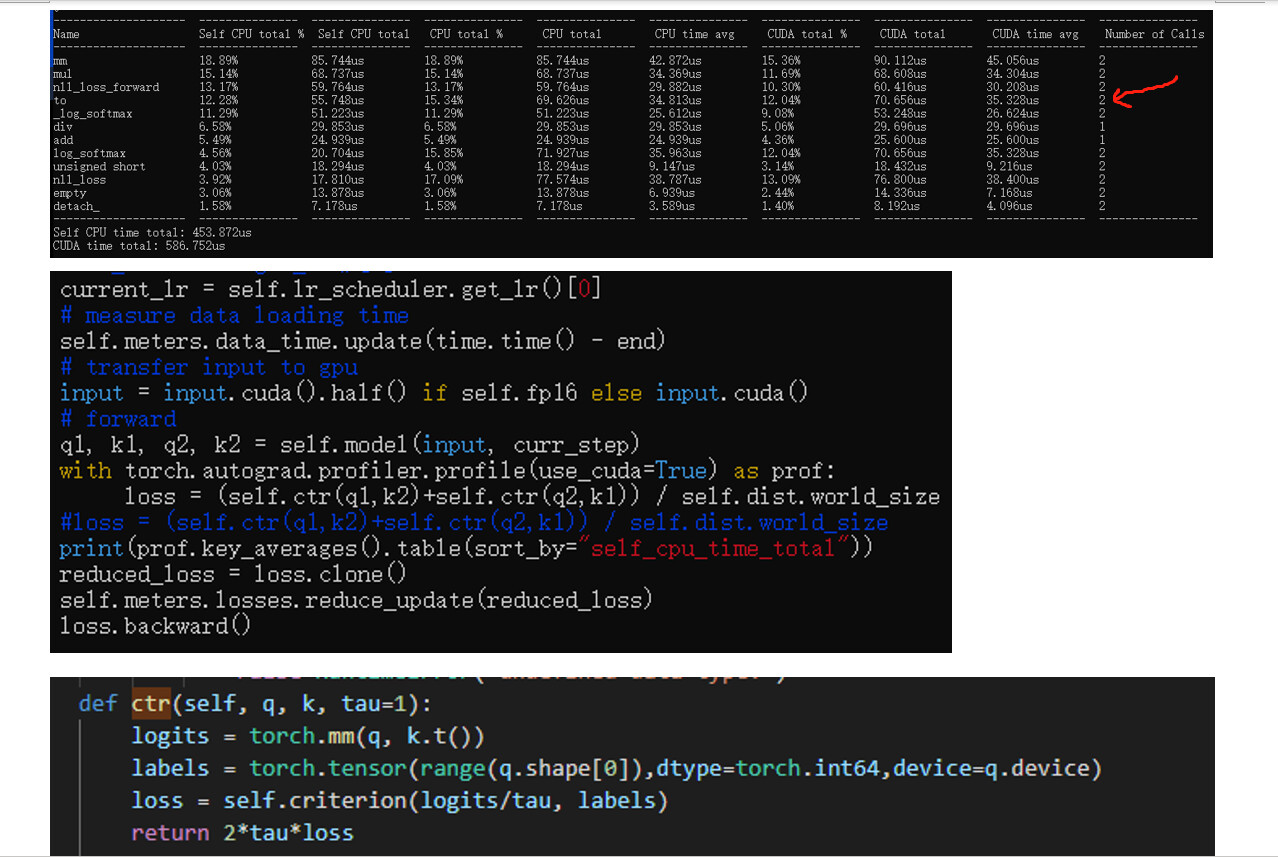The width and height of the screenshot is (1278, 857).
Task: Select the "Self CPU total %" column header
Action: (251, 35)
